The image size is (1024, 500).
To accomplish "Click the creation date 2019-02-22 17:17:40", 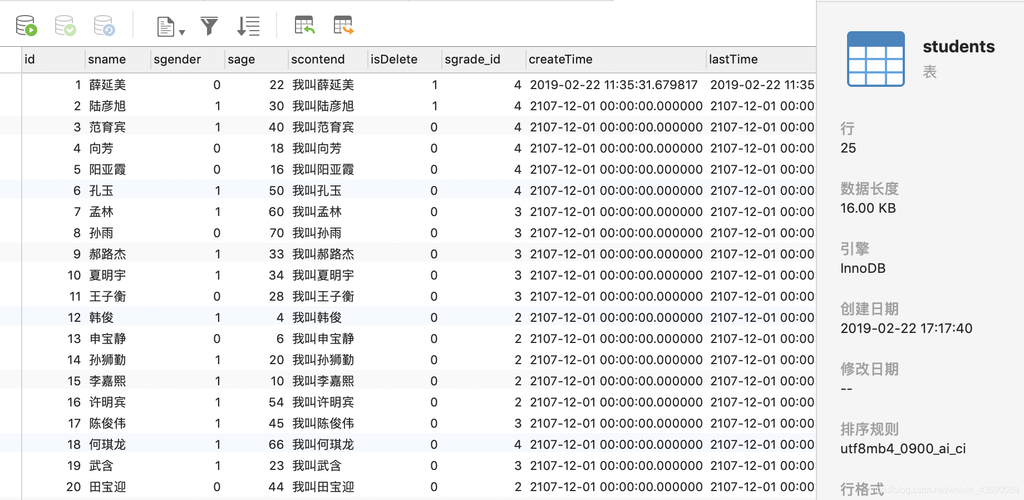I will [x=906, y=328].
